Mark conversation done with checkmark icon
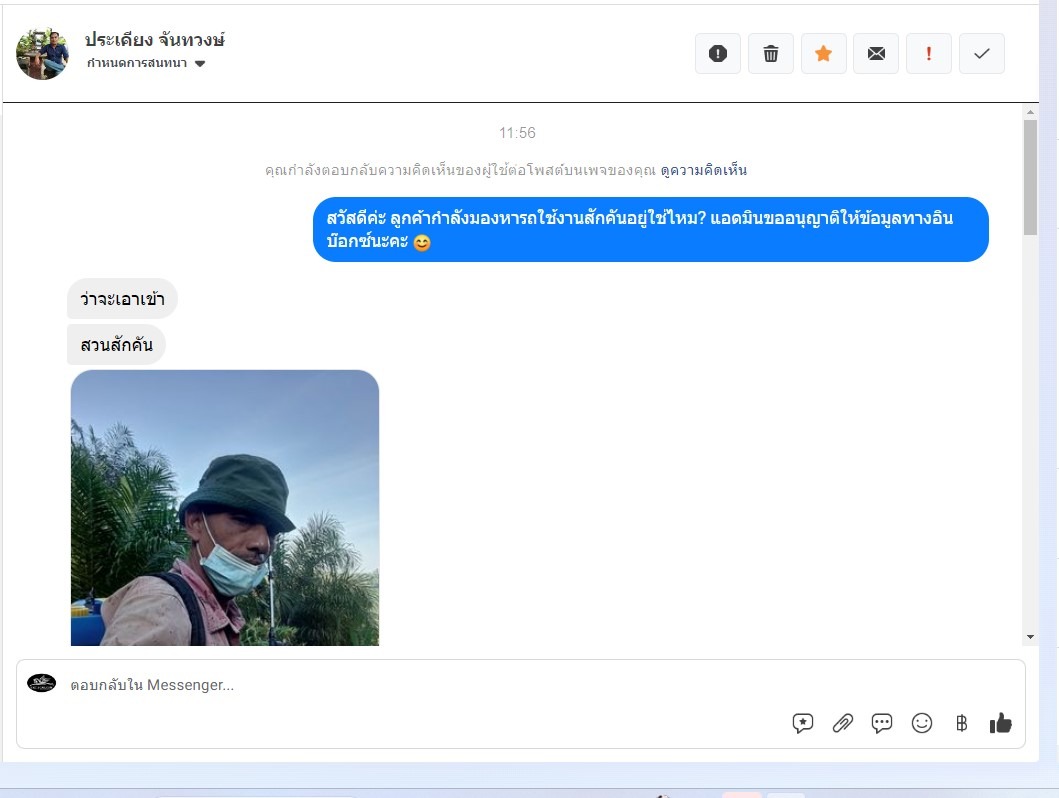Screen dimensions: 1059x798 tap(981, 53)
